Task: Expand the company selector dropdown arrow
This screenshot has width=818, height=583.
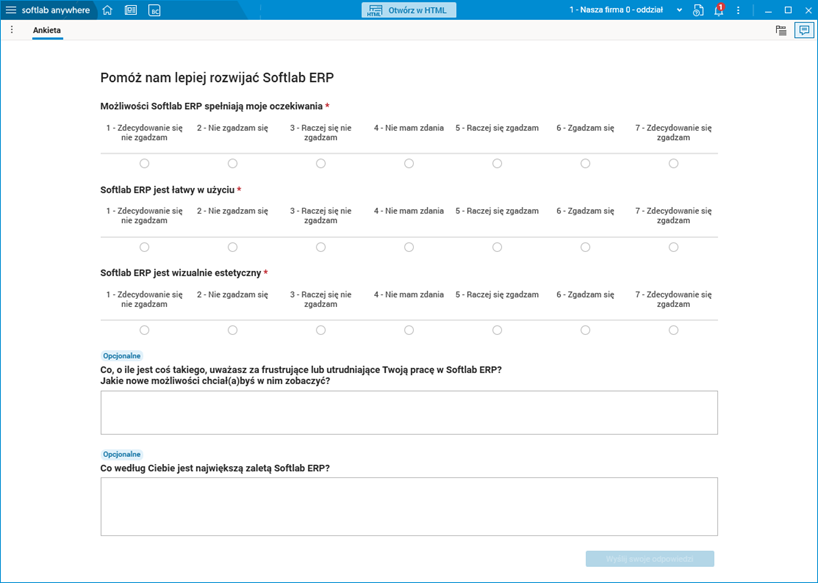Action: pos(679,10)
